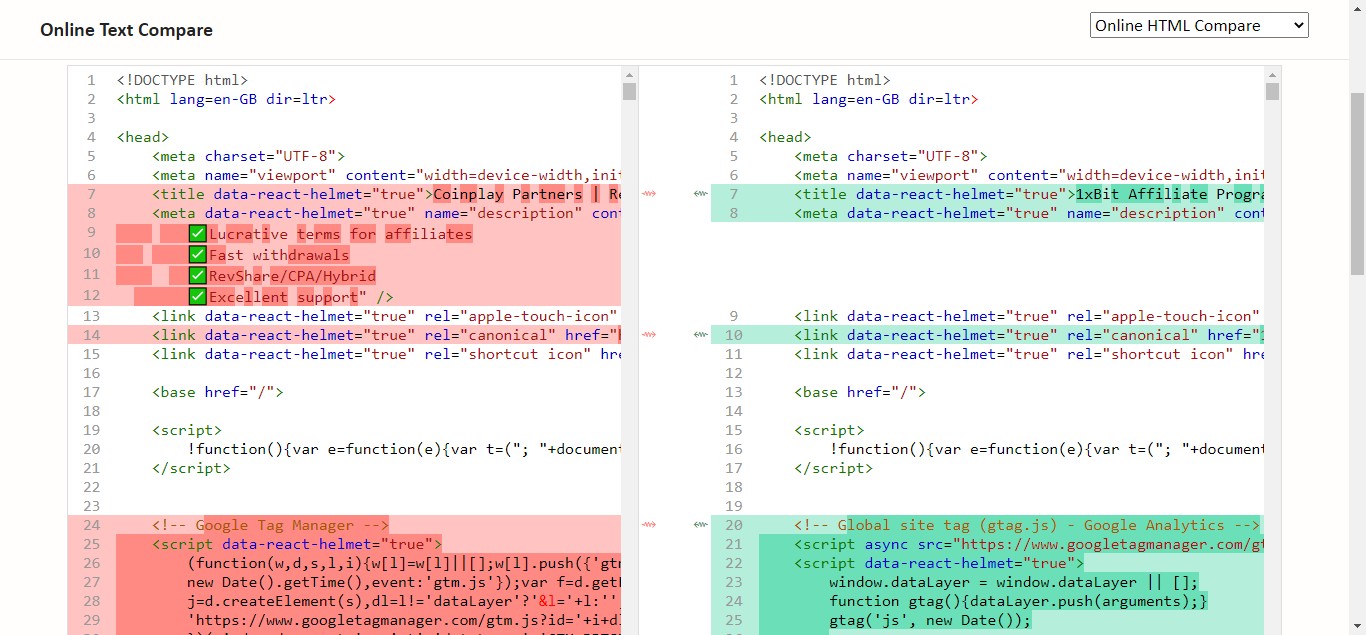Click 'Global site tag (gtag.js)' comment line
The image size is (1366, 635).
[x=1028, y=525]
